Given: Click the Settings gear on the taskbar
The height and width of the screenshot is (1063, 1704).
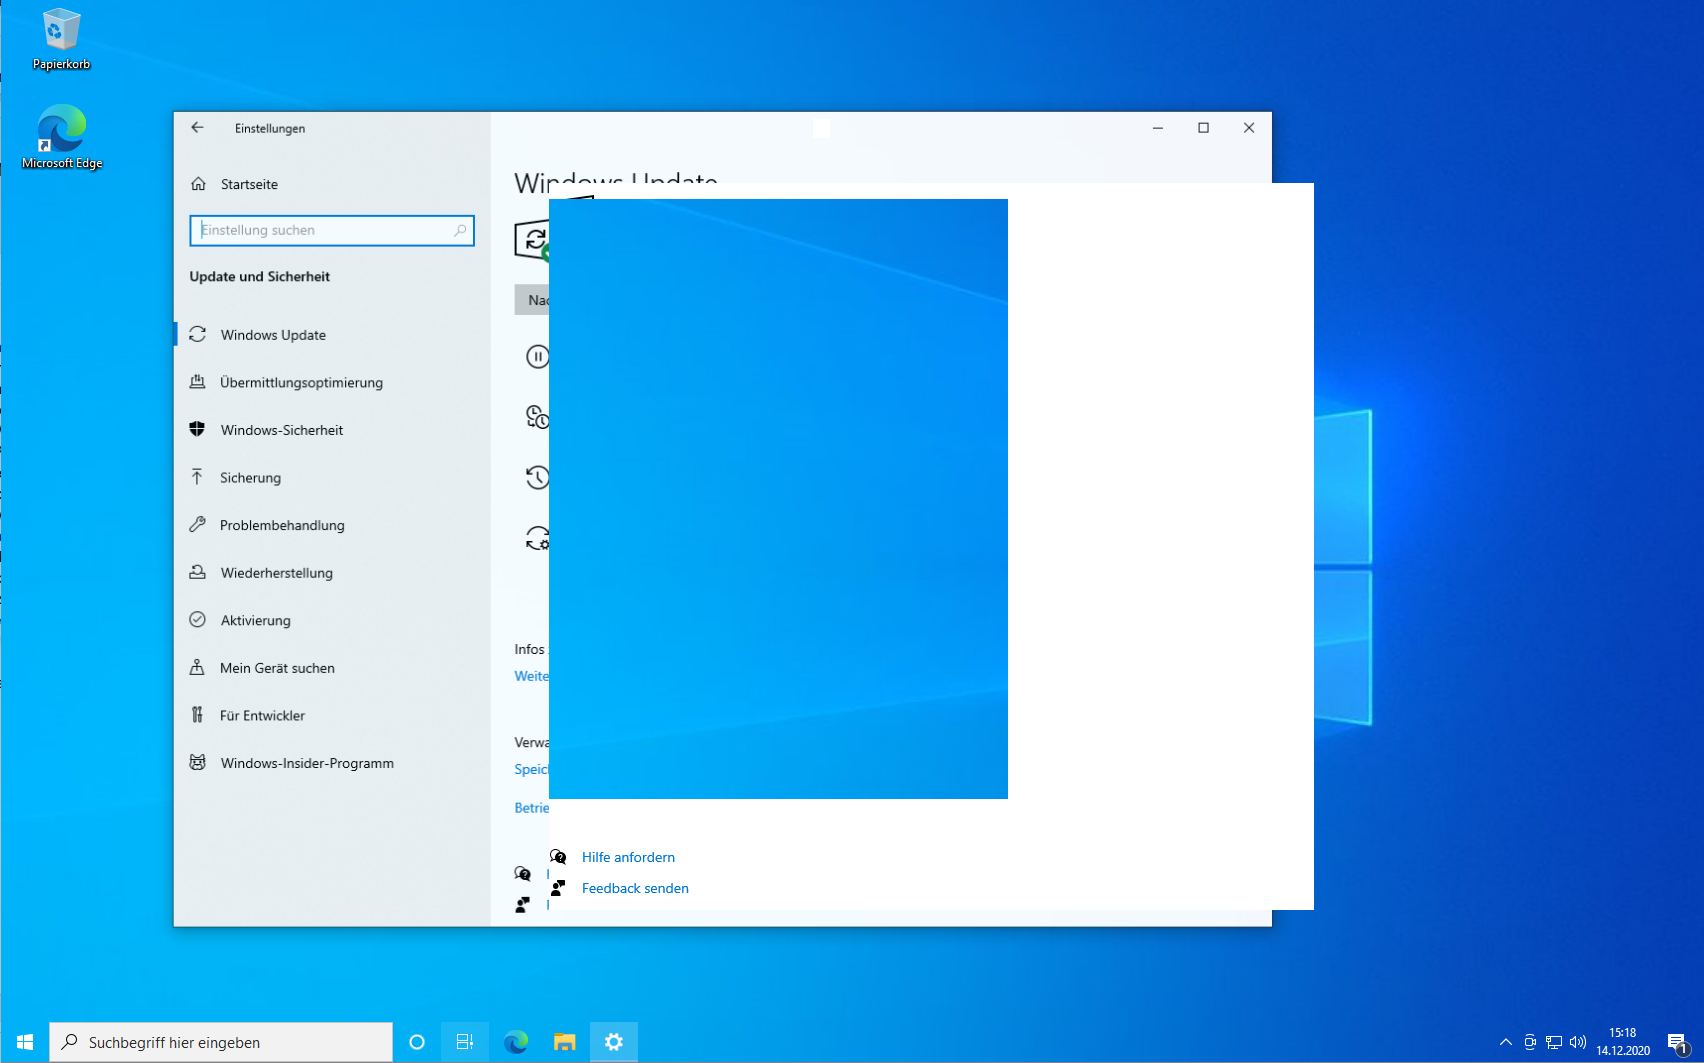Looking at the screenshot, I should pos(614,1042).
